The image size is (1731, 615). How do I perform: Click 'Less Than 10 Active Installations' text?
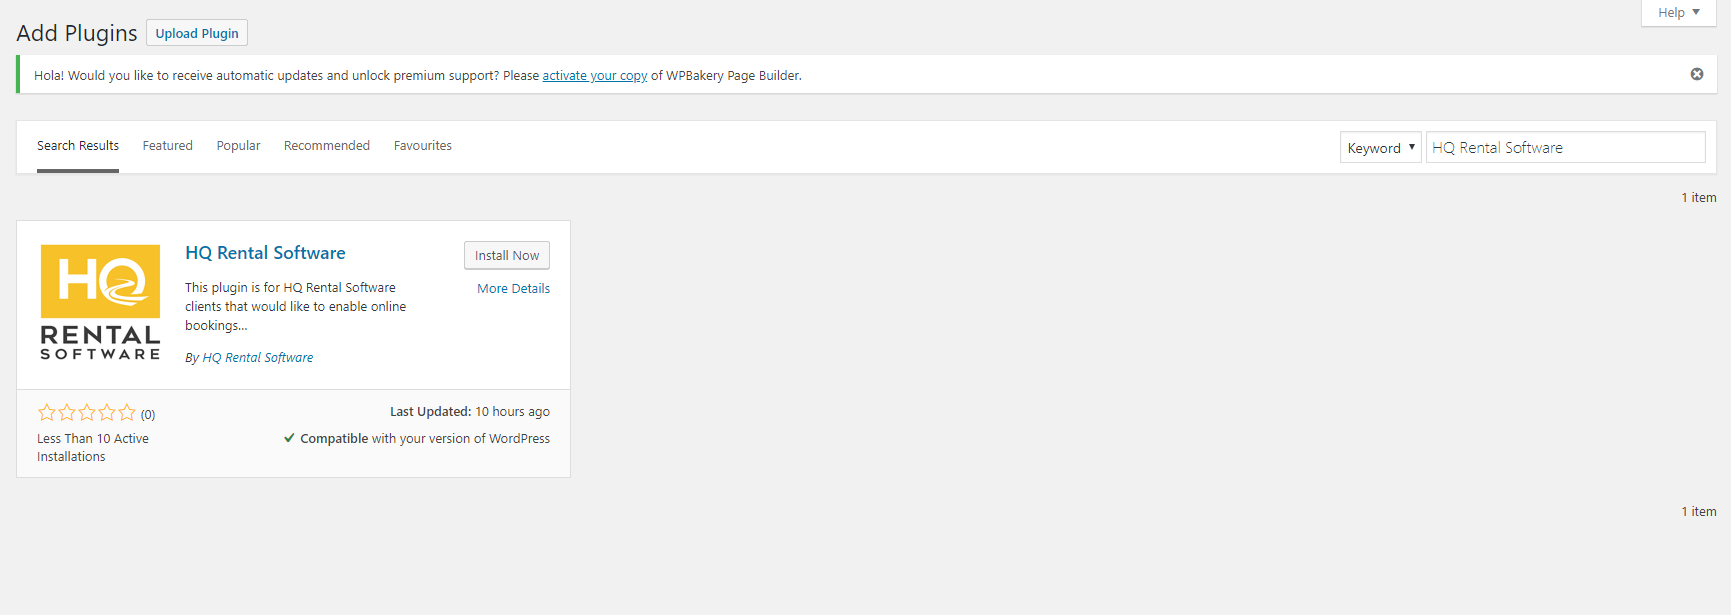point(93,448)
